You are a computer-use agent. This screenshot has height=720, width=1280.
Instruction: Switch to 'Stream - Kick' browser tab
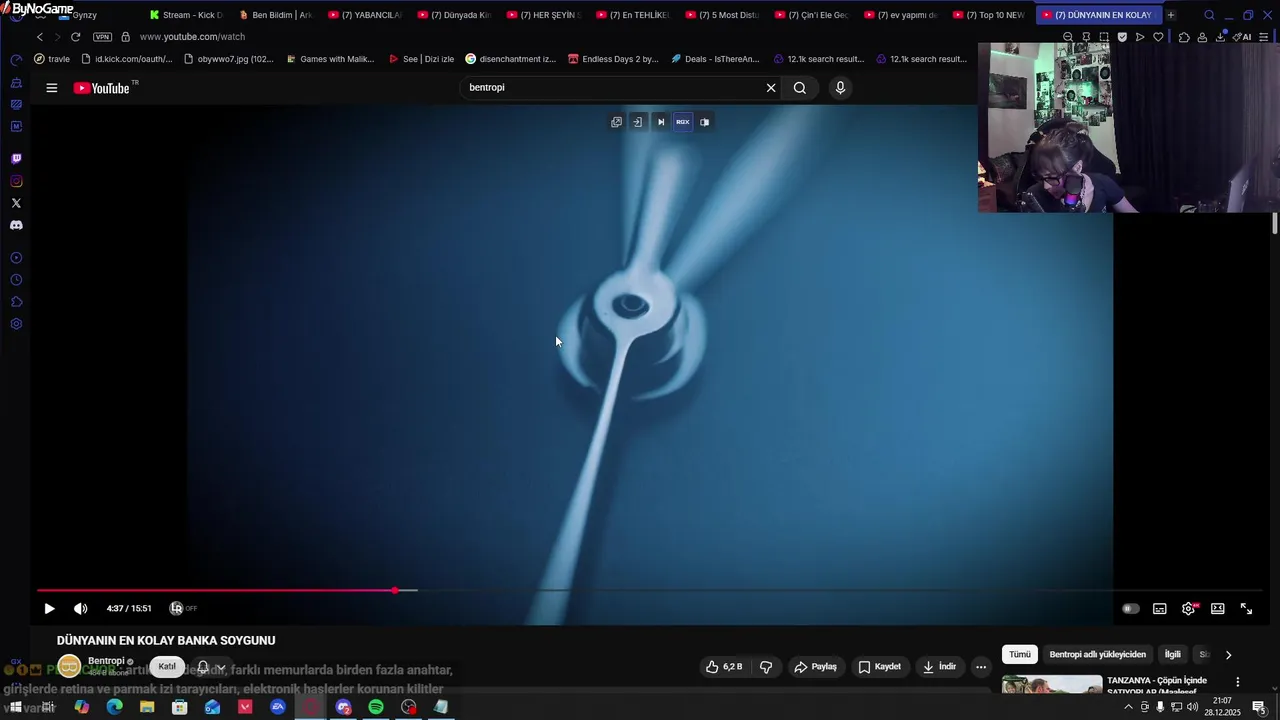click(186, 15)
